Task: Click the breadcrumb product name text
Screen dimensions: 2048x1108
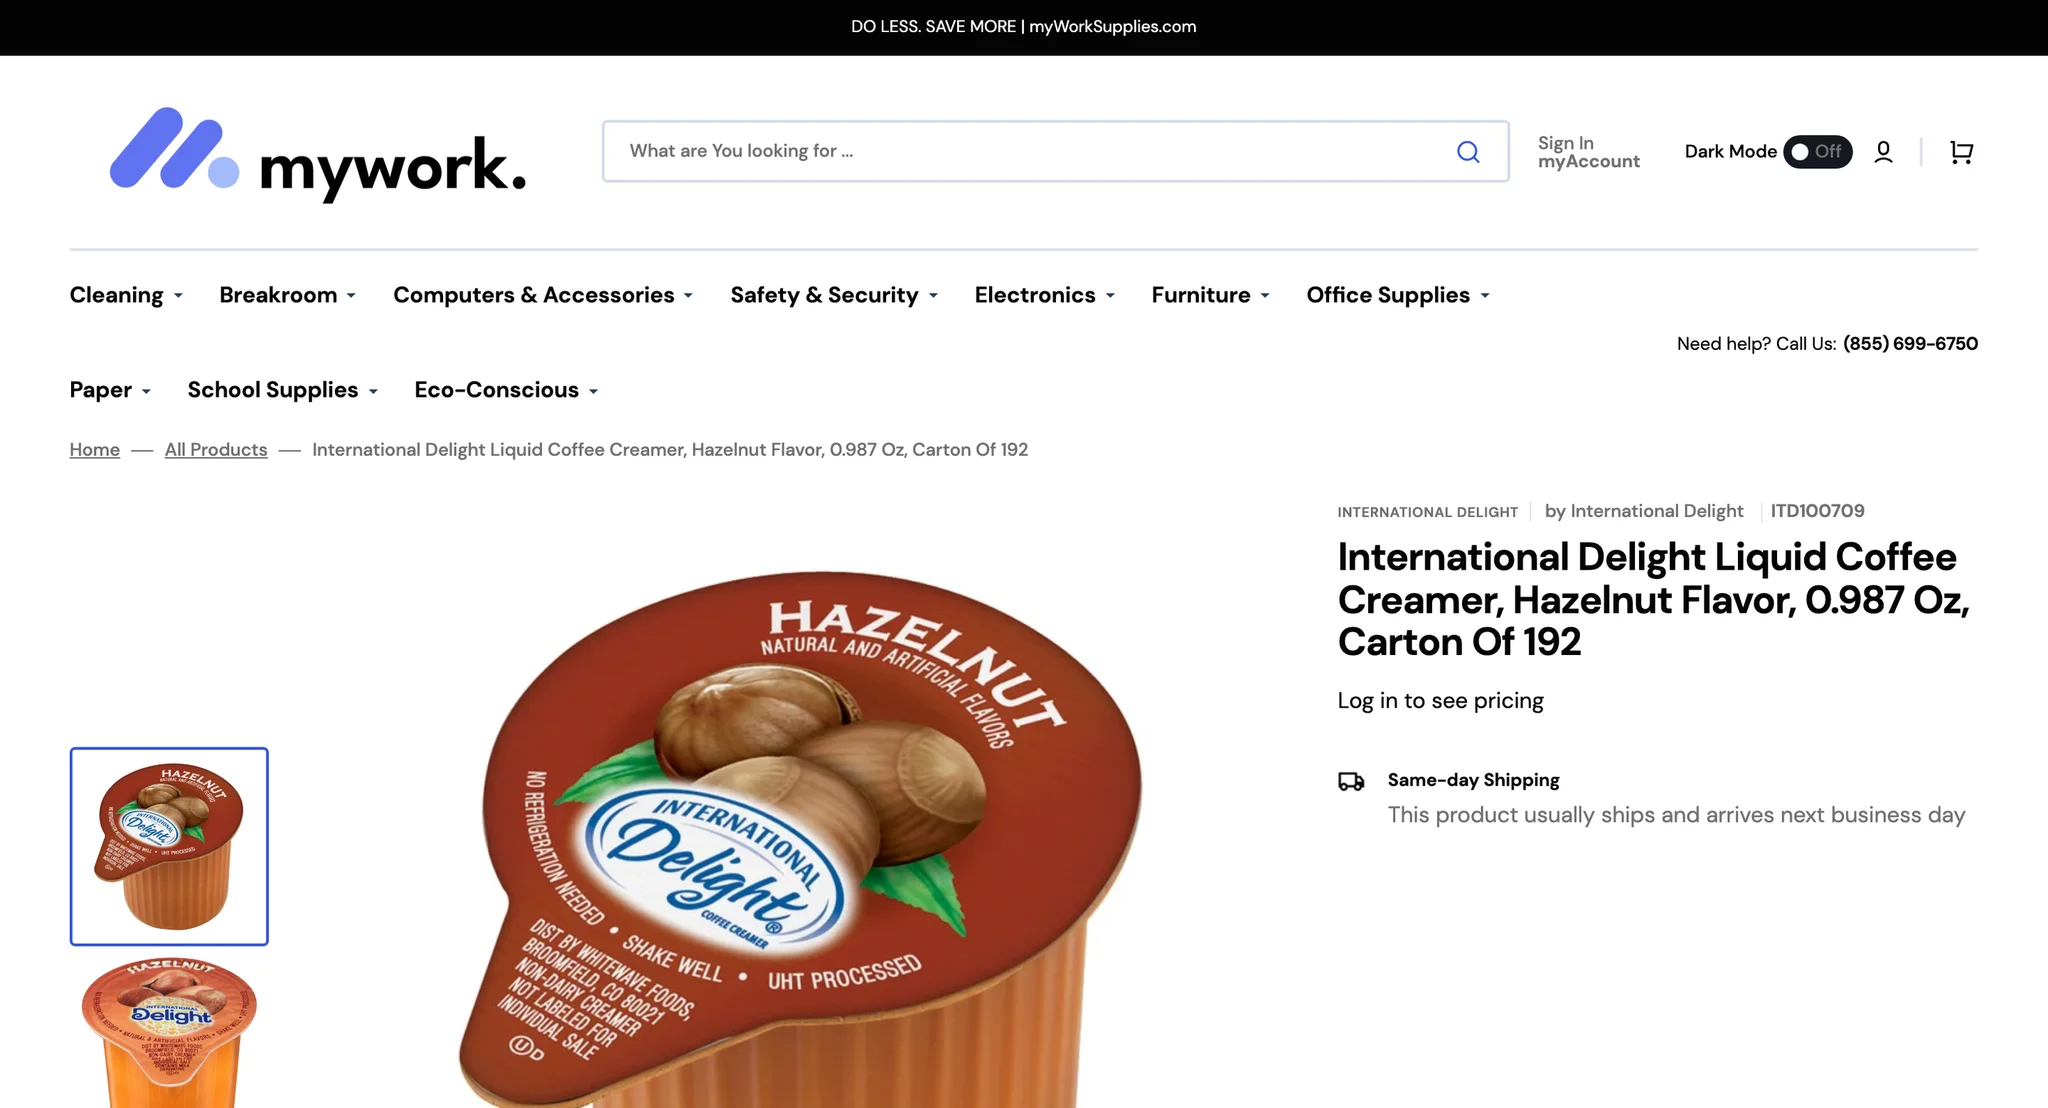Action: pos(670,450)
